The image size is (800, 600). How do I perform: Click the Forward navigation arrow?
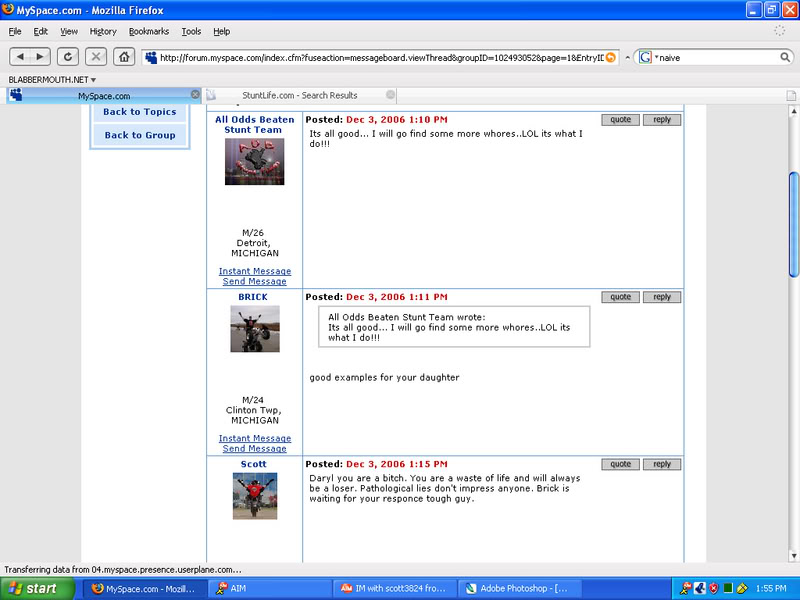tap(41, 56)
